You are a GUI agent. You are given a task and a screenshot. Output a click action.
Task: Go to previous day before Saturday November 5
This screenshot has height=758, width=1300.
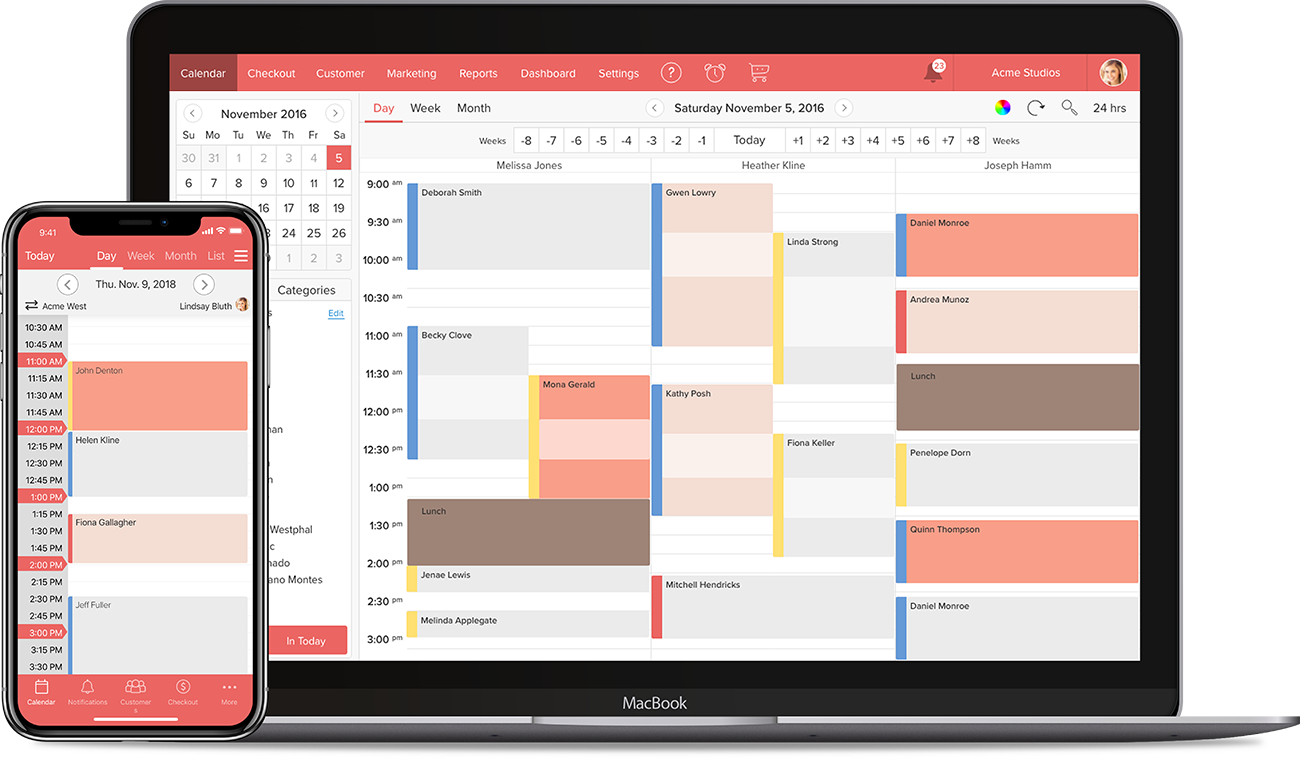[655, 108]
